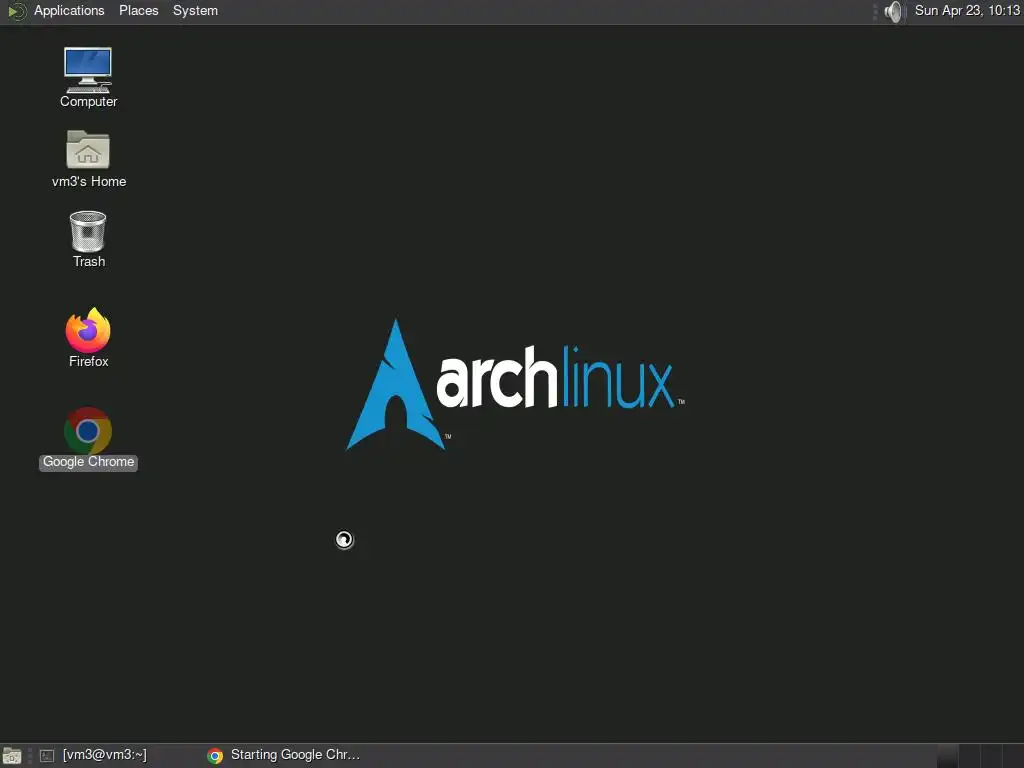Click the MATE logo in the top panel
This screenshot has height=768, width=1024.
click(16, 11)
